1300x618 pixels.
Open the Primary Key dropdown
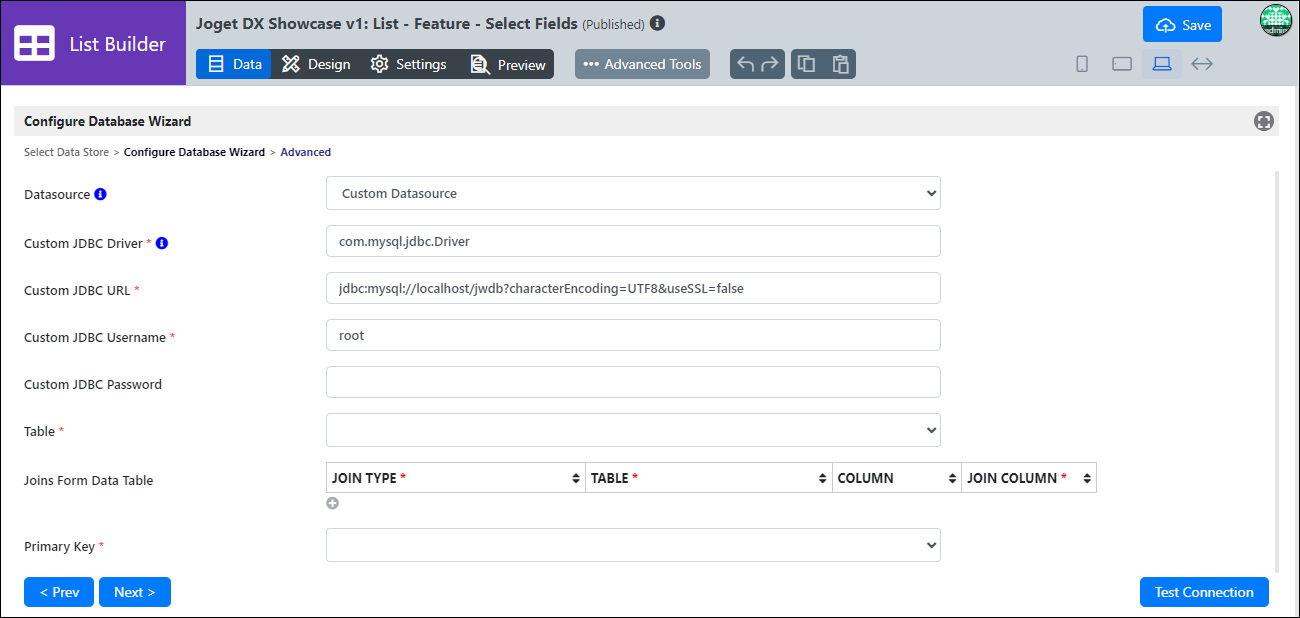click(x=633, y=545)
